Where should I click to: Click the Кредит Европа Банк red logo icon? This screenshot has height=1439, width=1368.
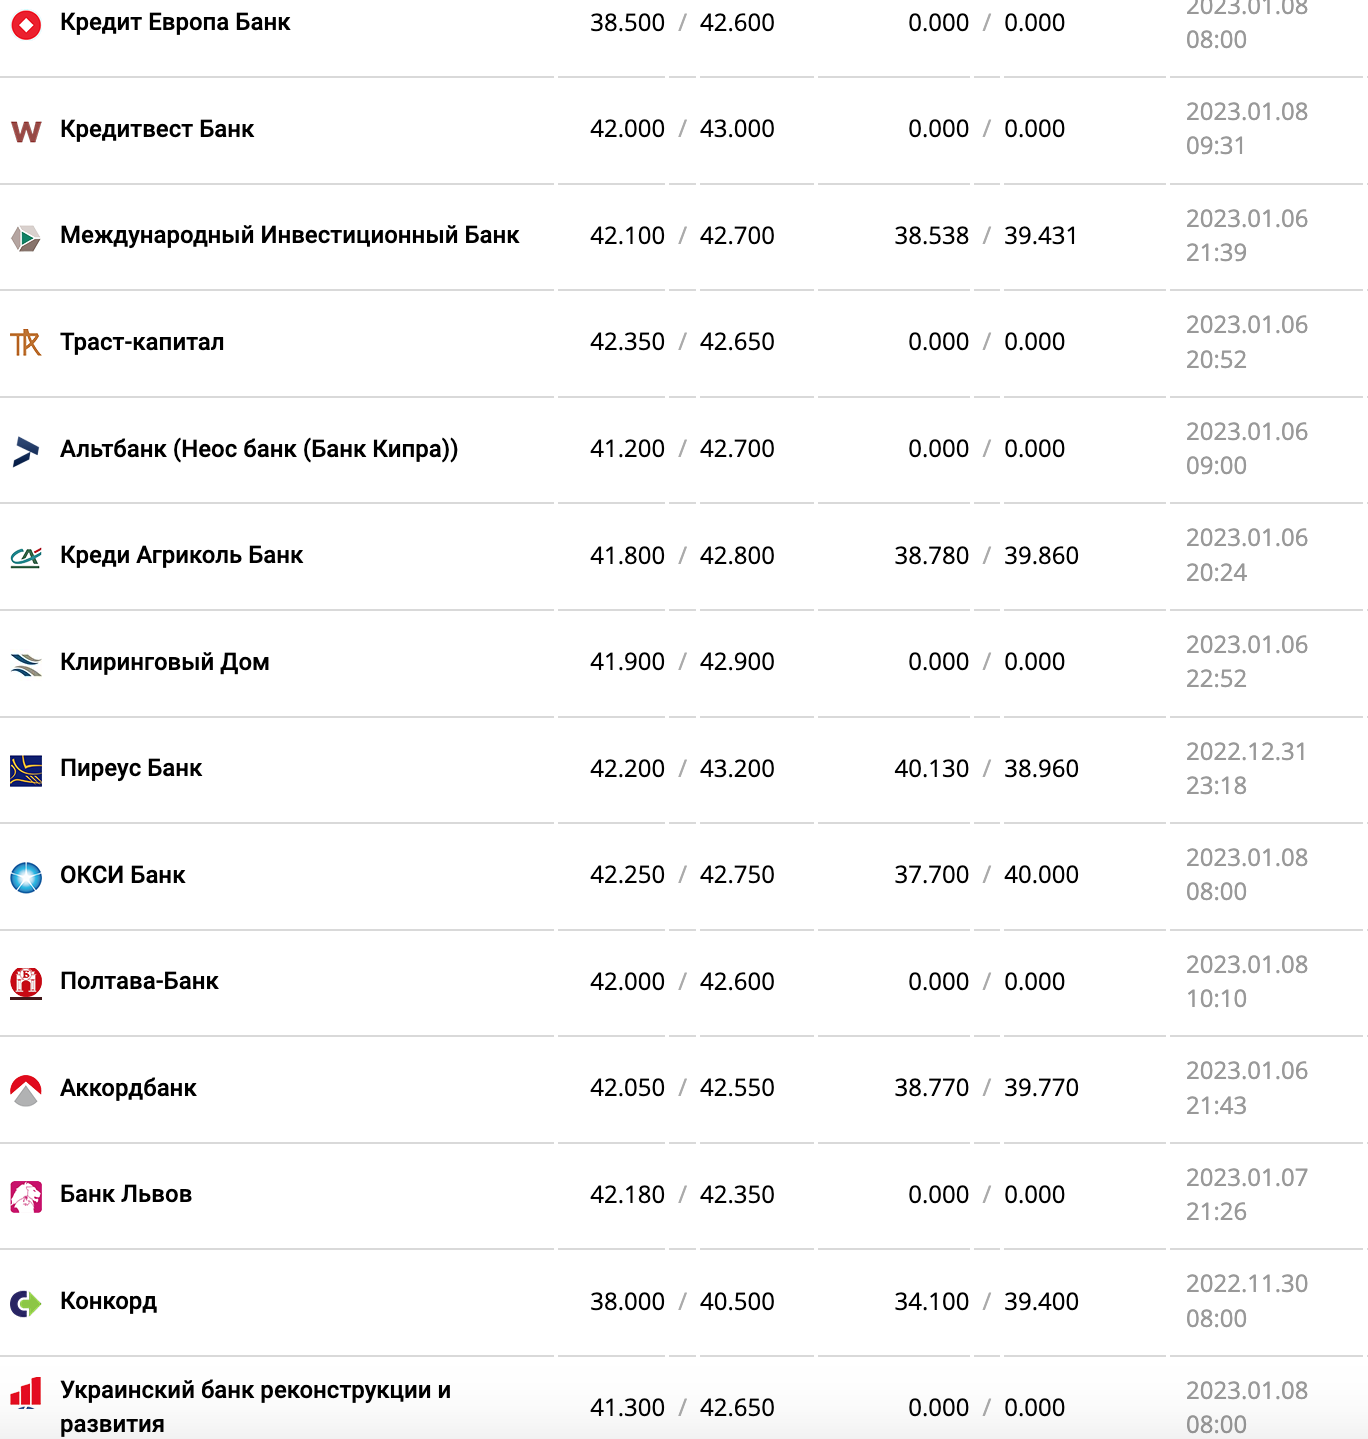click(x=26, y=24)
